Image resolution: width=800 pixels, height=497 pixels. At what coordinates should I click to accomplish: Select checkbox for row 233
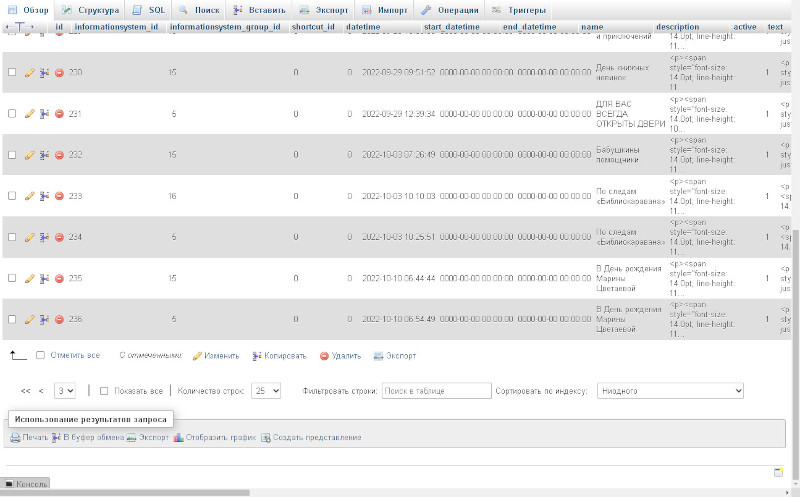12,196
